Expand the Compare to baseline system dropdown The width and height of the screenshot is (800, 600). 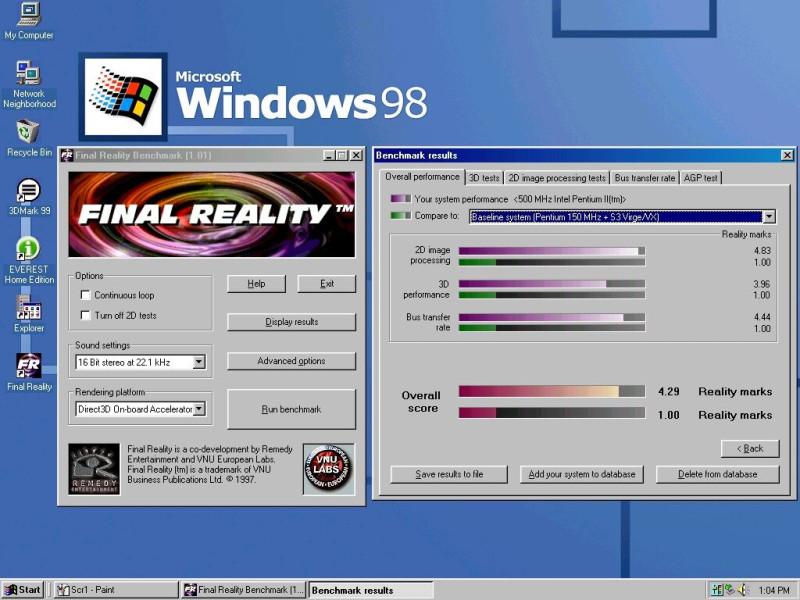(x=768, y=217)
